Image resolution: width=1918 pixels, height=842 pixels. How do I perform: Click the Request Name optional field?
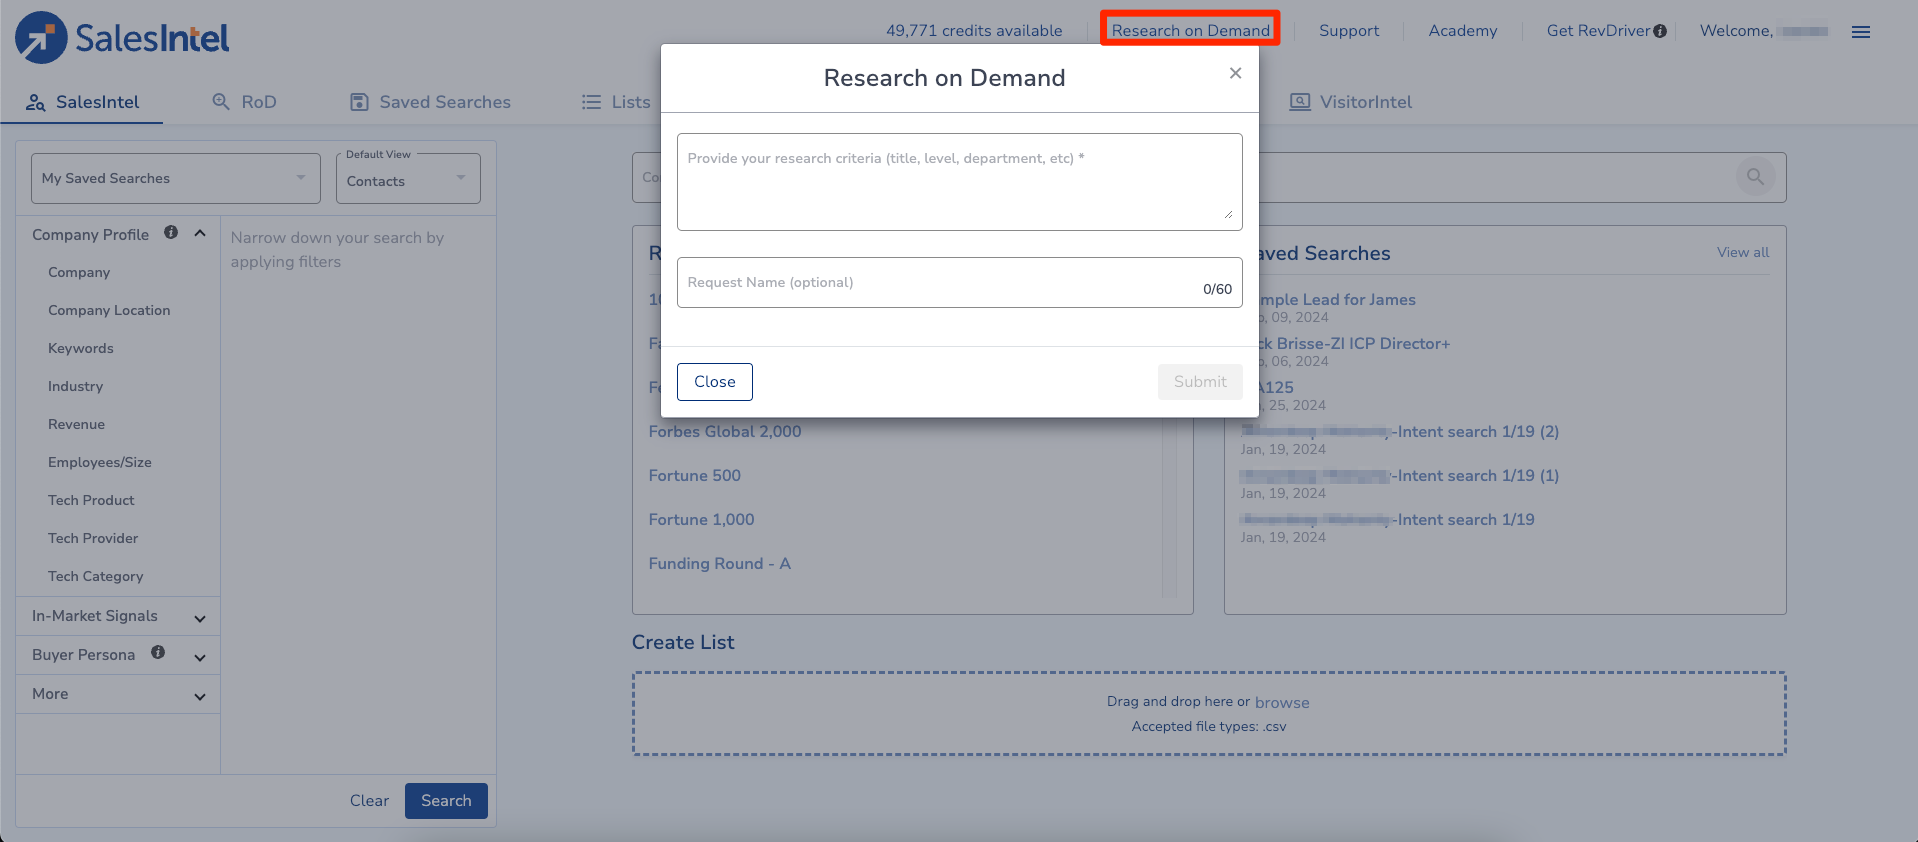click(960, 282)
